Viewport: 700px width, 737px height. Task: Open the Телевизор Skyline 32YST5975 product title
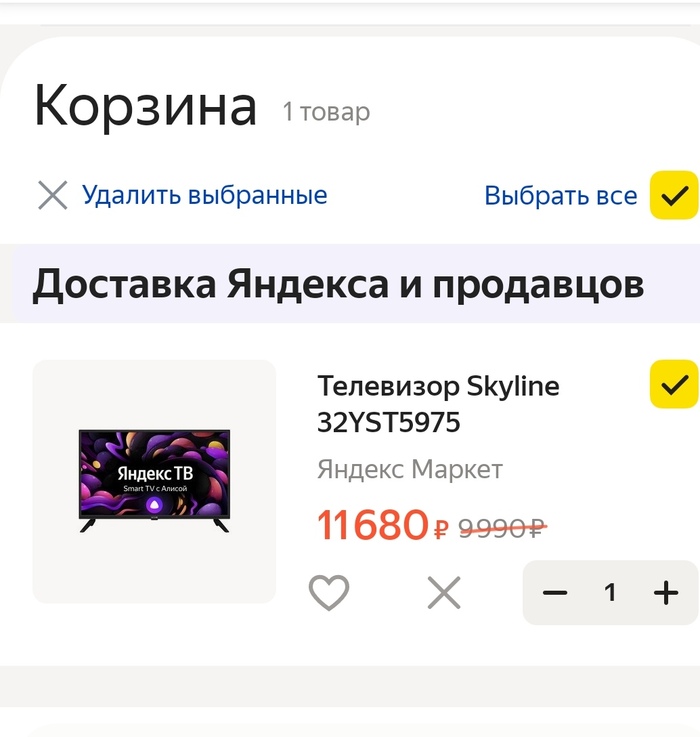[438, 404]
